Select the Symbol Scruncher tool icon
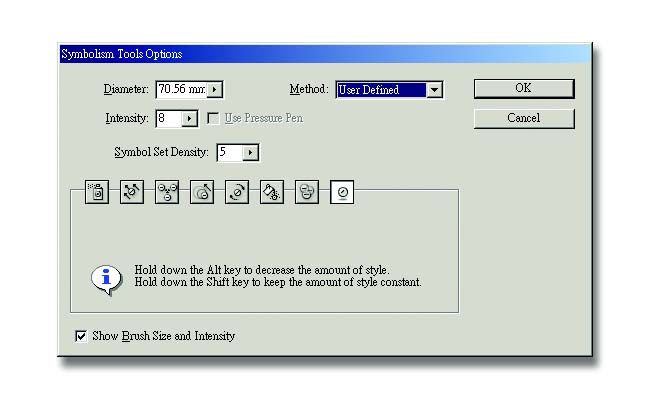 pos(167,192)
